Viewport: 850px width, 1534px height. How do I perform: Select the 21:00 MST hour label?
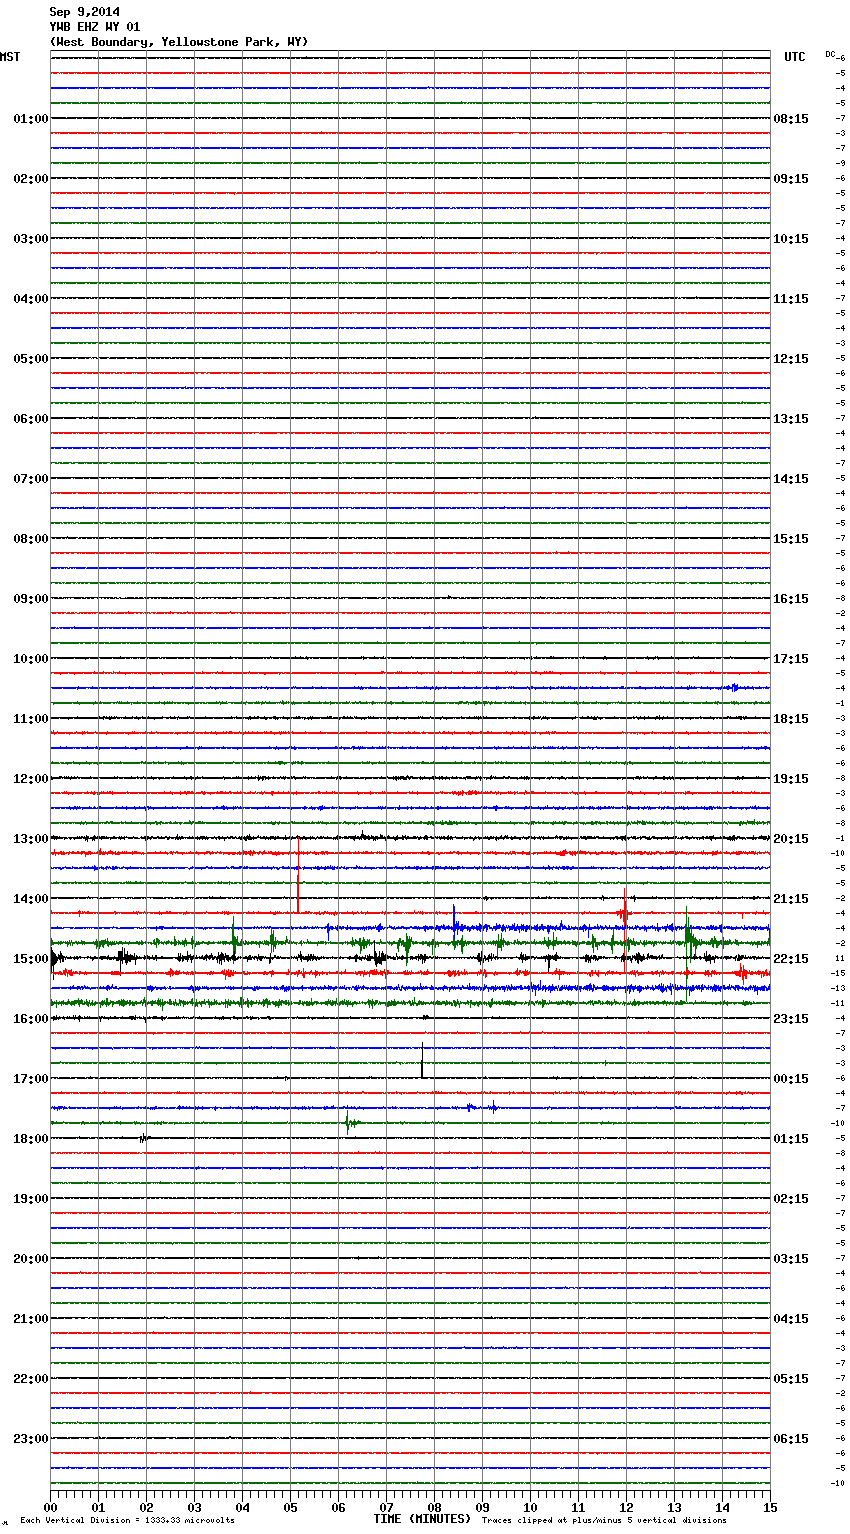31,1319
